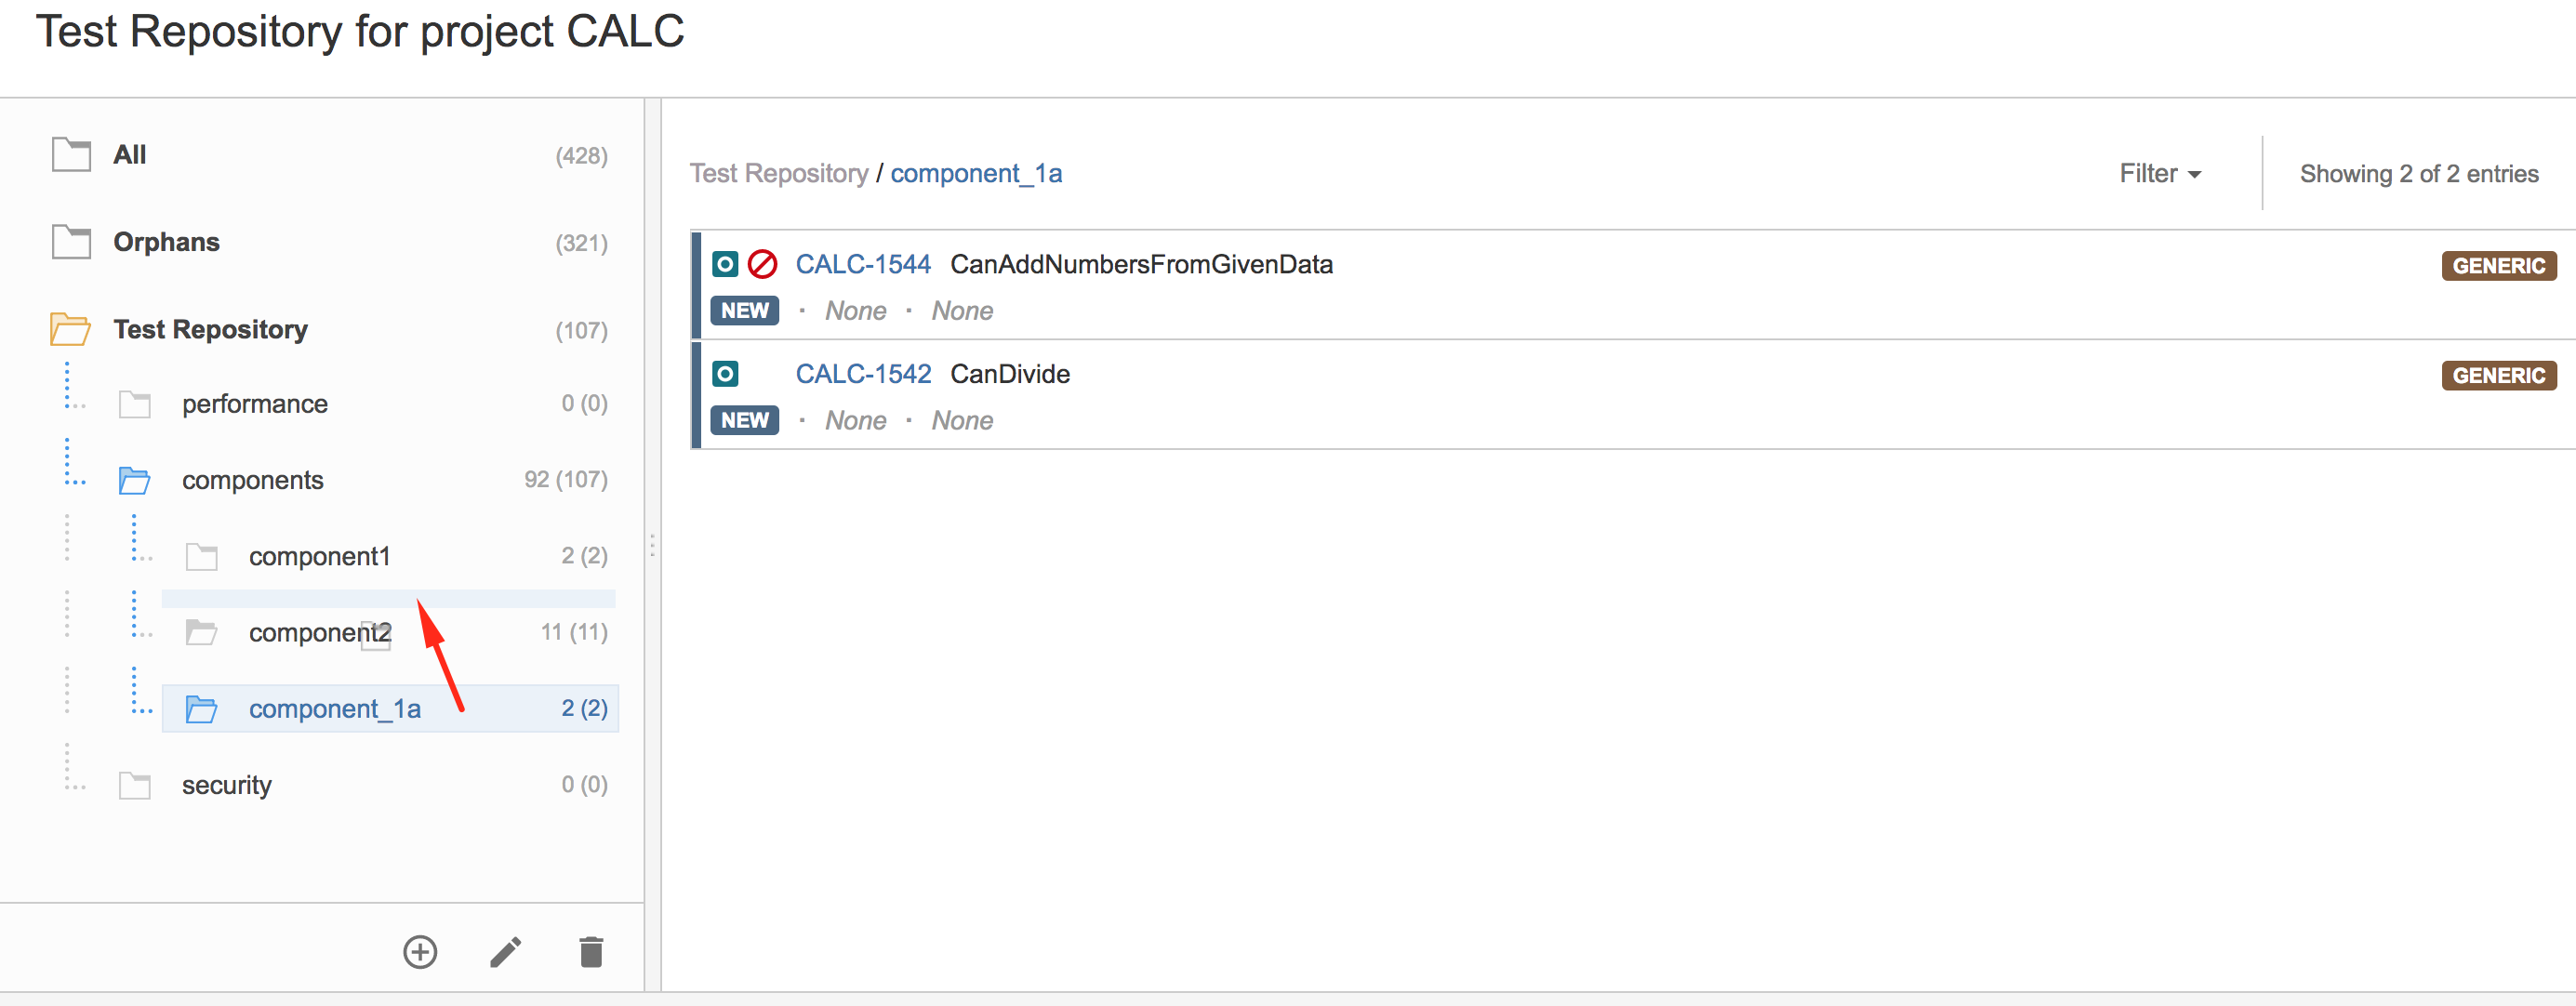The width and height of the screenshot is (2576, 1006).
Task: Click the All count (428)
Action: pyautogui.click(x=582, y=156)
